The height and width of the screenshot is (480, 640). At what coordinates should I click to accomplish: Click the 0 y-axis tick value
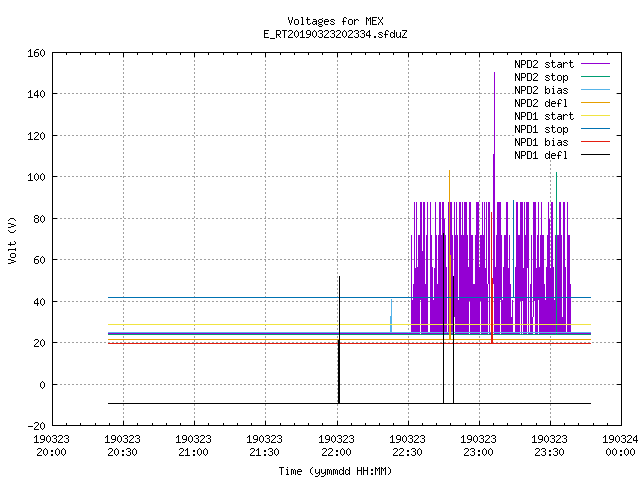coord(42,385)
